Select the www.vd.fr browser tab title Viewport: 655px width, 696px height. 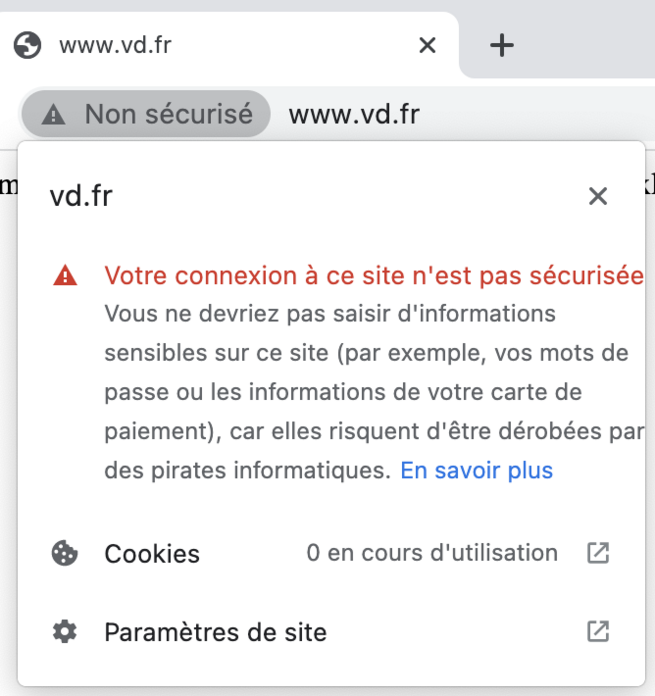coord(115,45)
